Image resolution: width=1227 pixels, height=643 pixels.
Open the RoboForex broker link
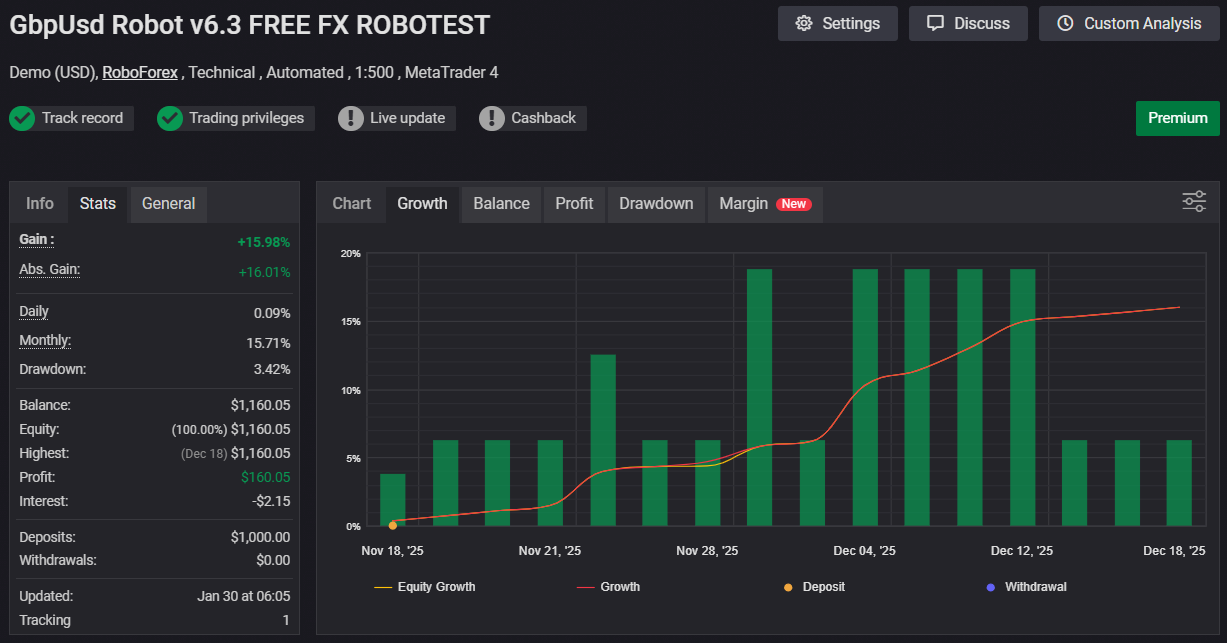coord(140,72)
